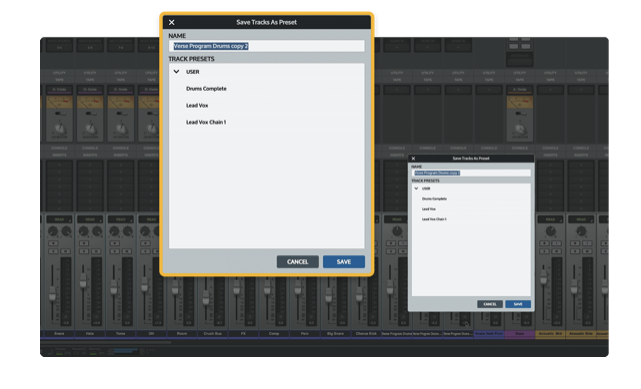The image size is (641, 389).
Task: Click the Oxide tape knob on Hats channel
Action: pos(90,128)
